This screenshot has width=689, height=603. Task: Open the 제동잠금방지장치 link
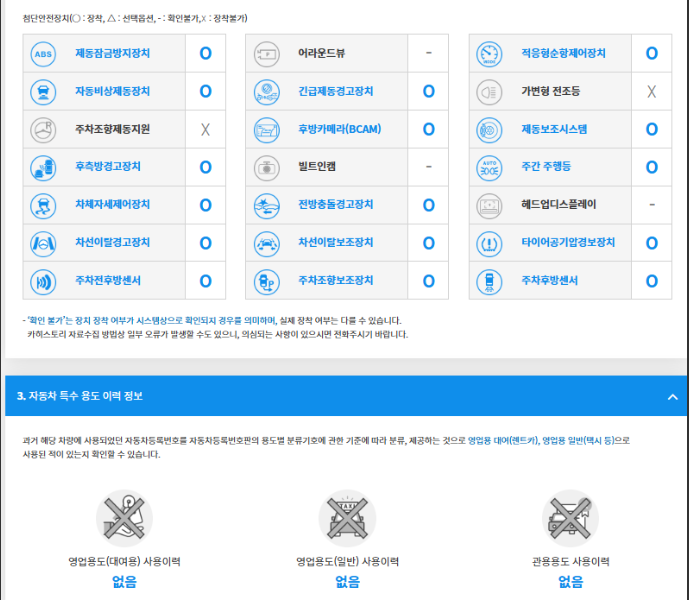click(112, 53)
